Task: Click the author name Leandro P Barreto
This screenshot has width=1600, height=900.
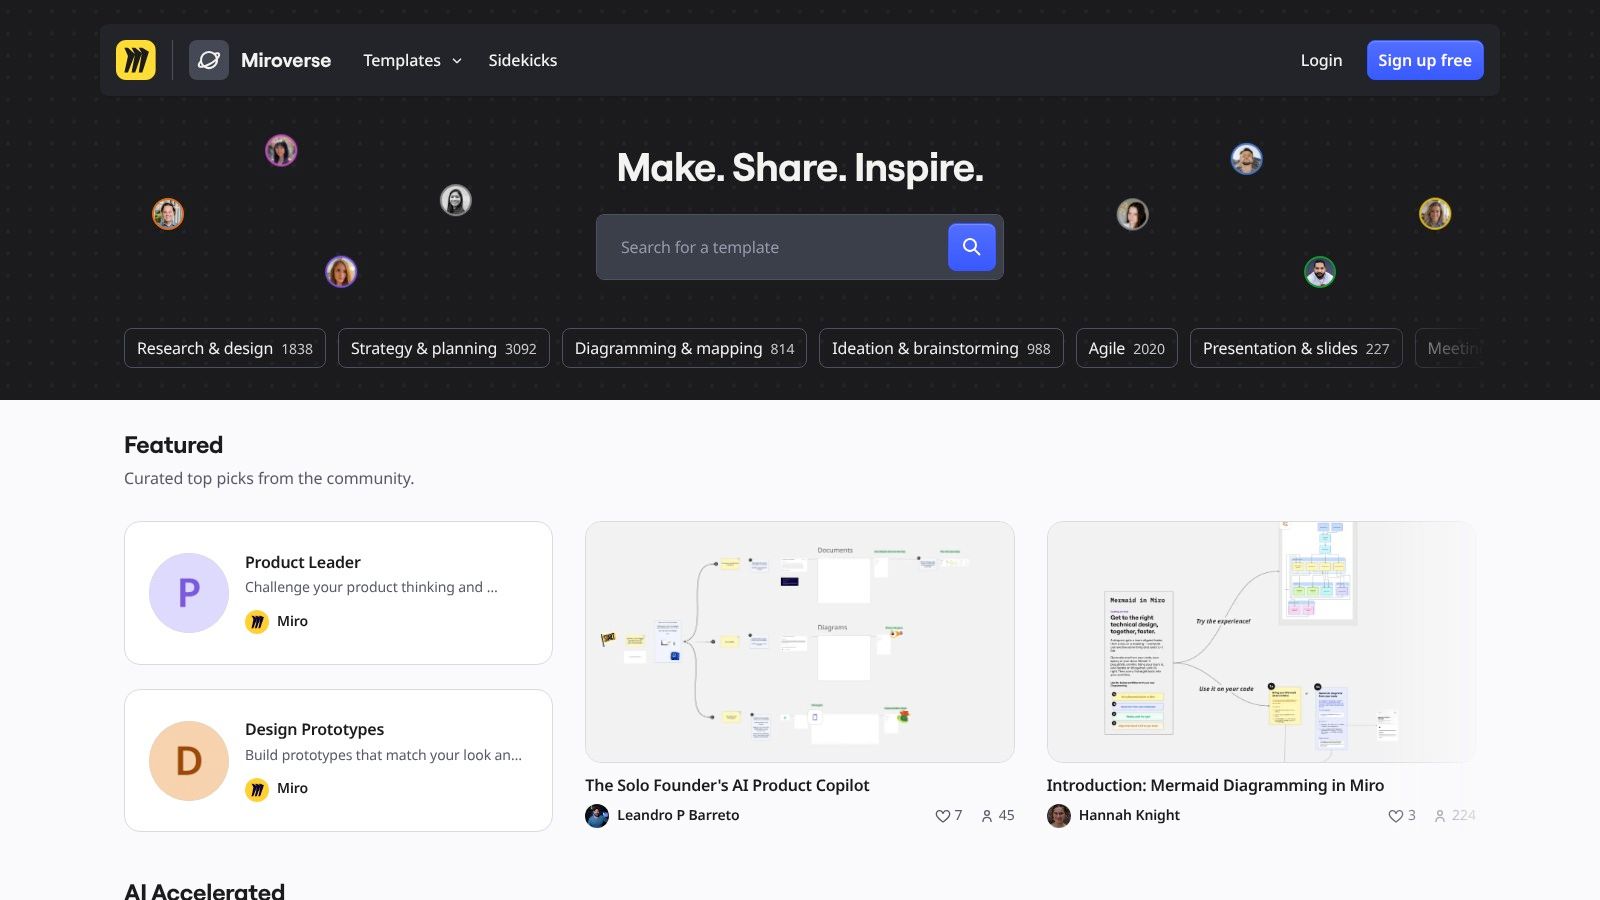Action: point(678,816)
